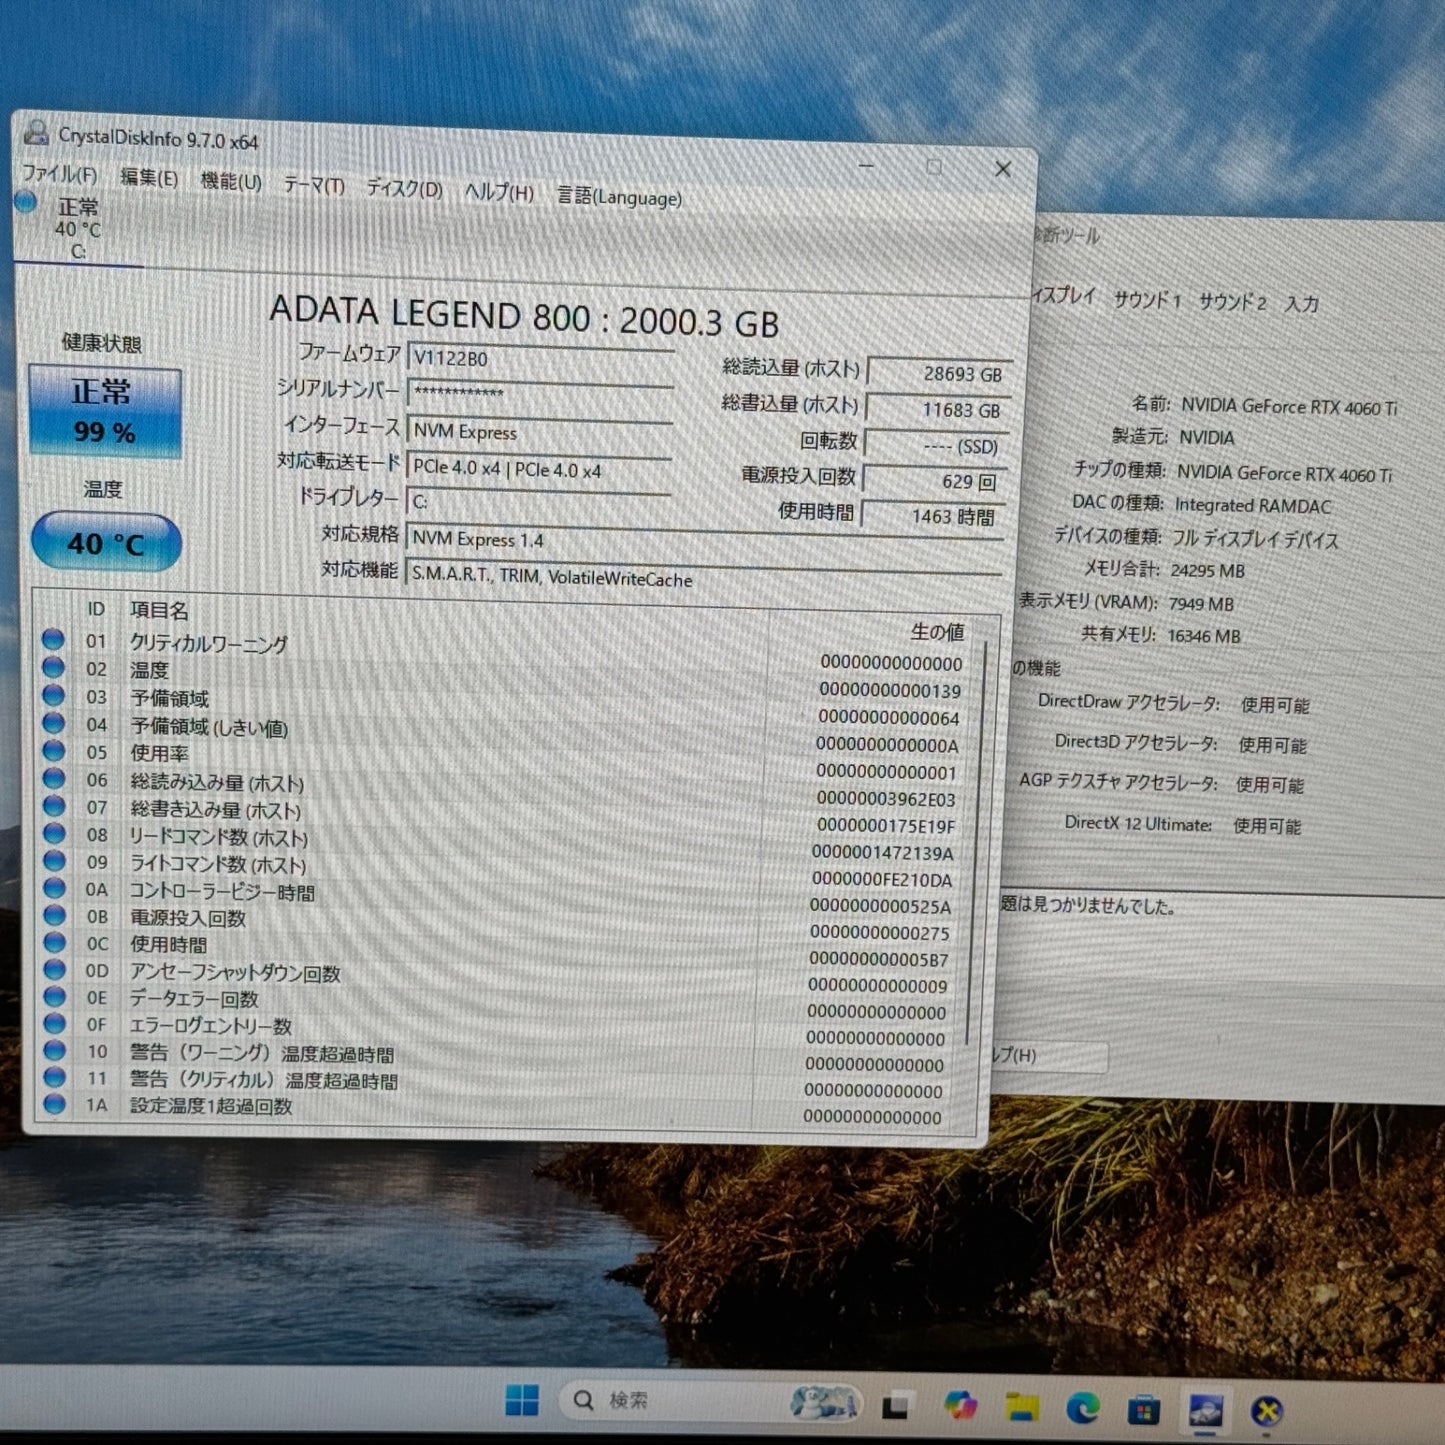Open Microsoft Edge from the taskbar
This screenshot has width=1445, height=1445.
click(1083, 1409)
